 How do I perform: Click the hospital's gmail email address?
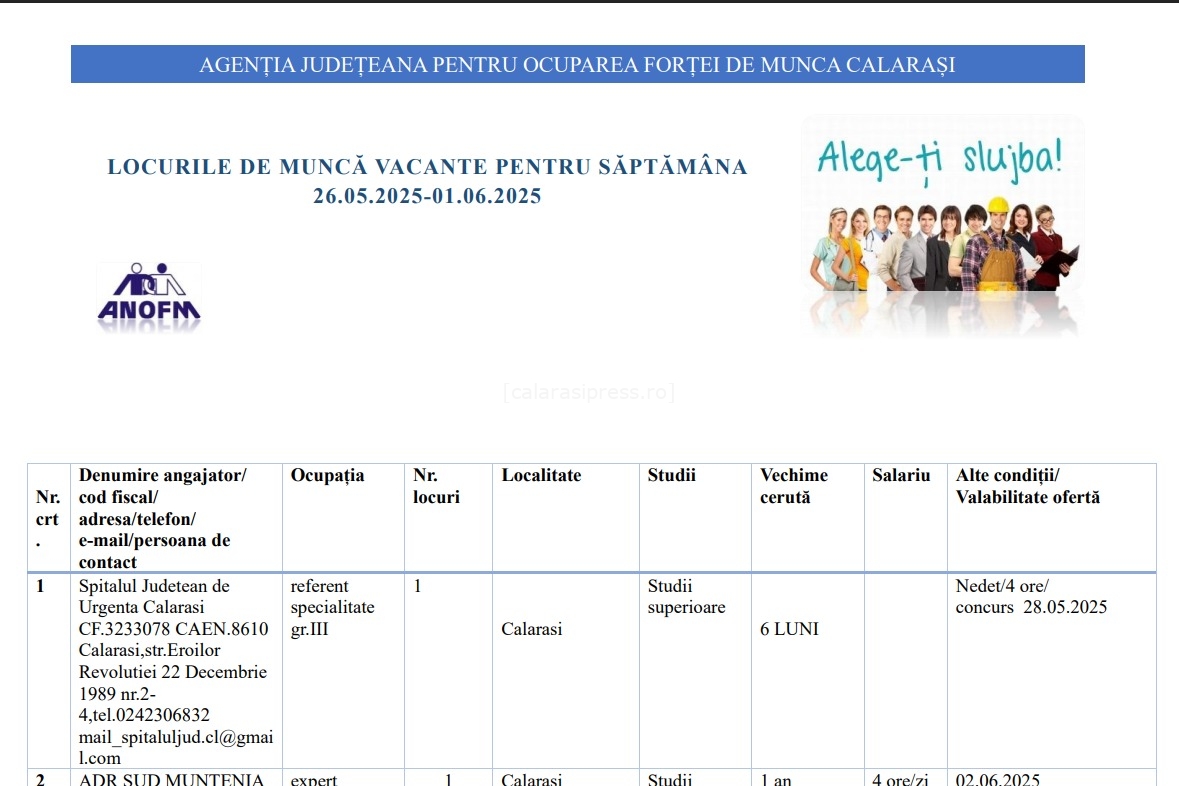[x=176, y=747]
